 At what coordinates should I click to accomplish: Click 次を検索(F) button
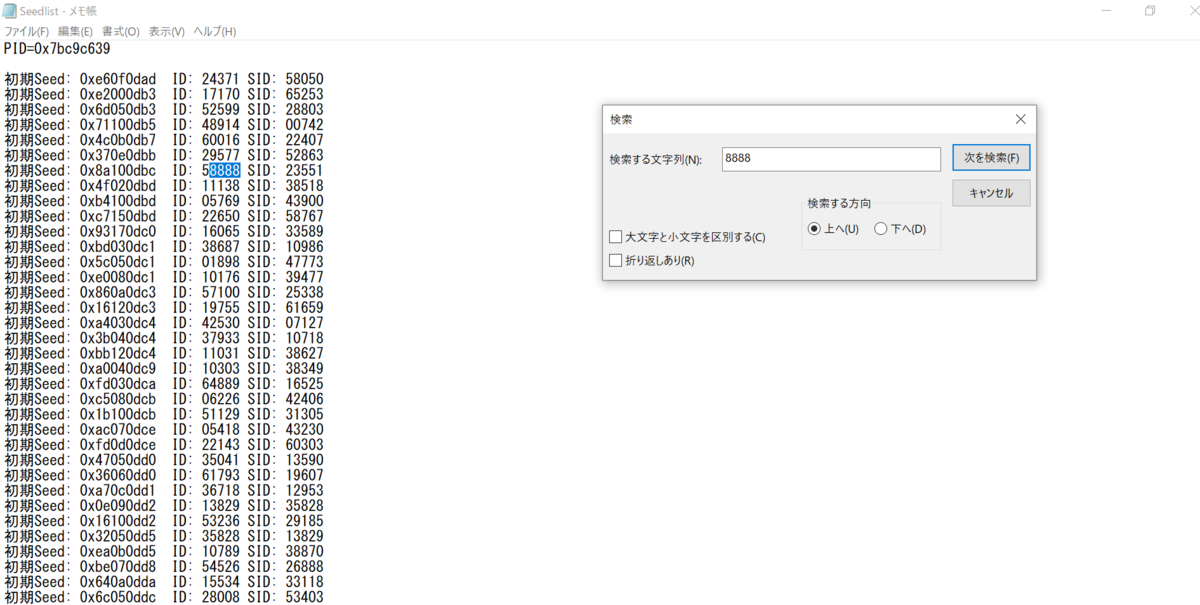point(991,158)
